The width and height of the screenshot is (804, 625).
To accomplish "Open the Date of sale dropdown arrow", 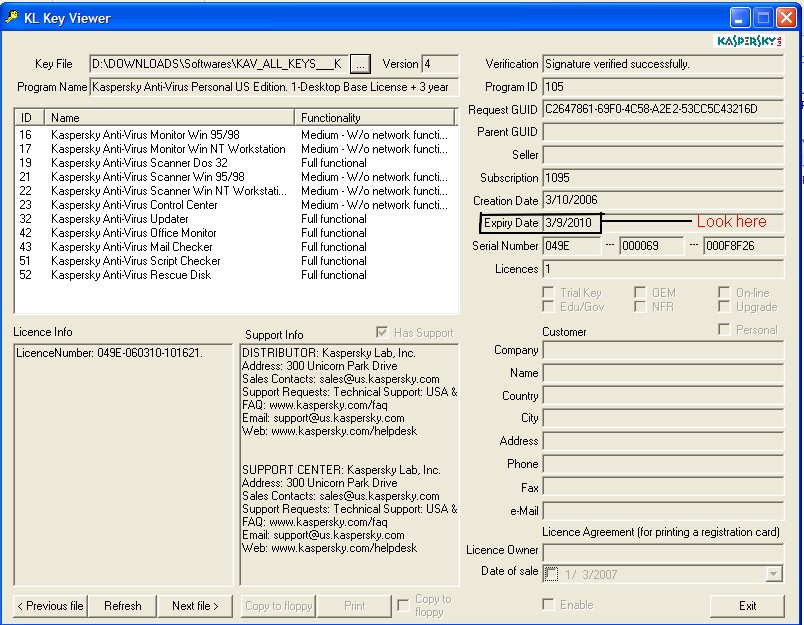I will pyautogui.click(x=774, y=574).
